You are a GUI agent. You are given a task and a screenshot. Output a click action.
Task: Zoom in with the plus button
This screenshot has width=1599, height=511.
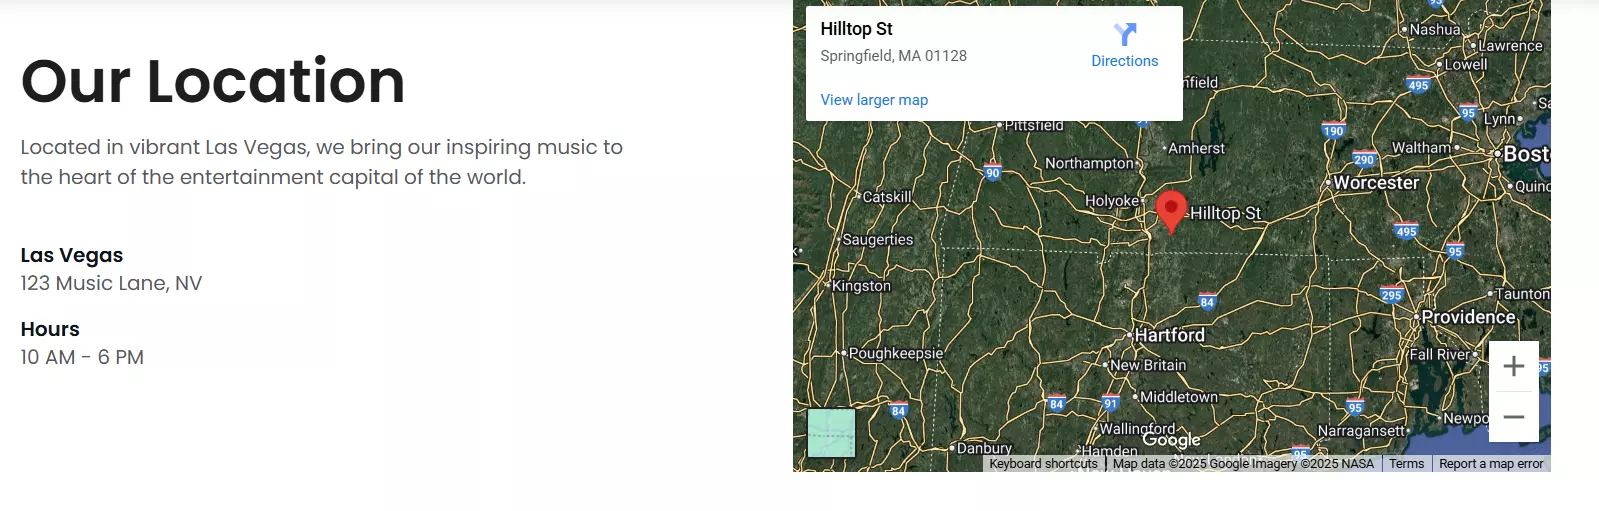pos(1514,366)
